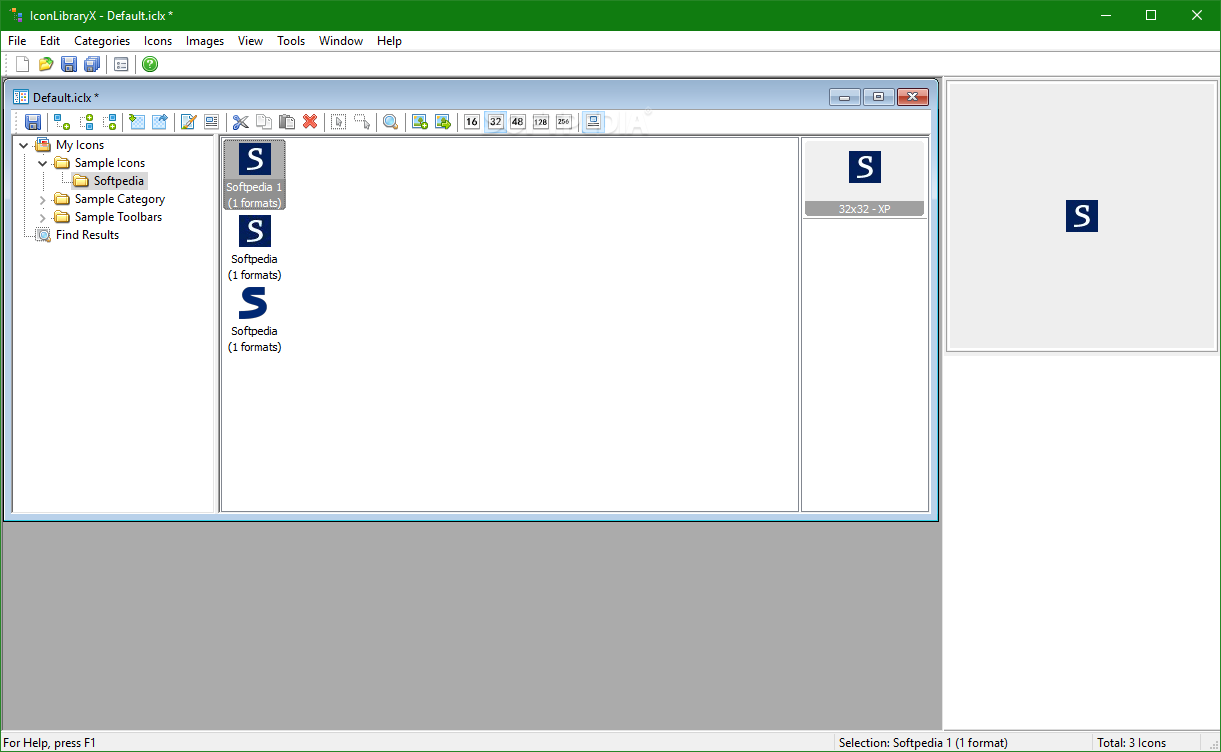The width and height of the screenshot is (1221, 752).
Task: Expand the Sample Category folder
Action: coord(42,199)
